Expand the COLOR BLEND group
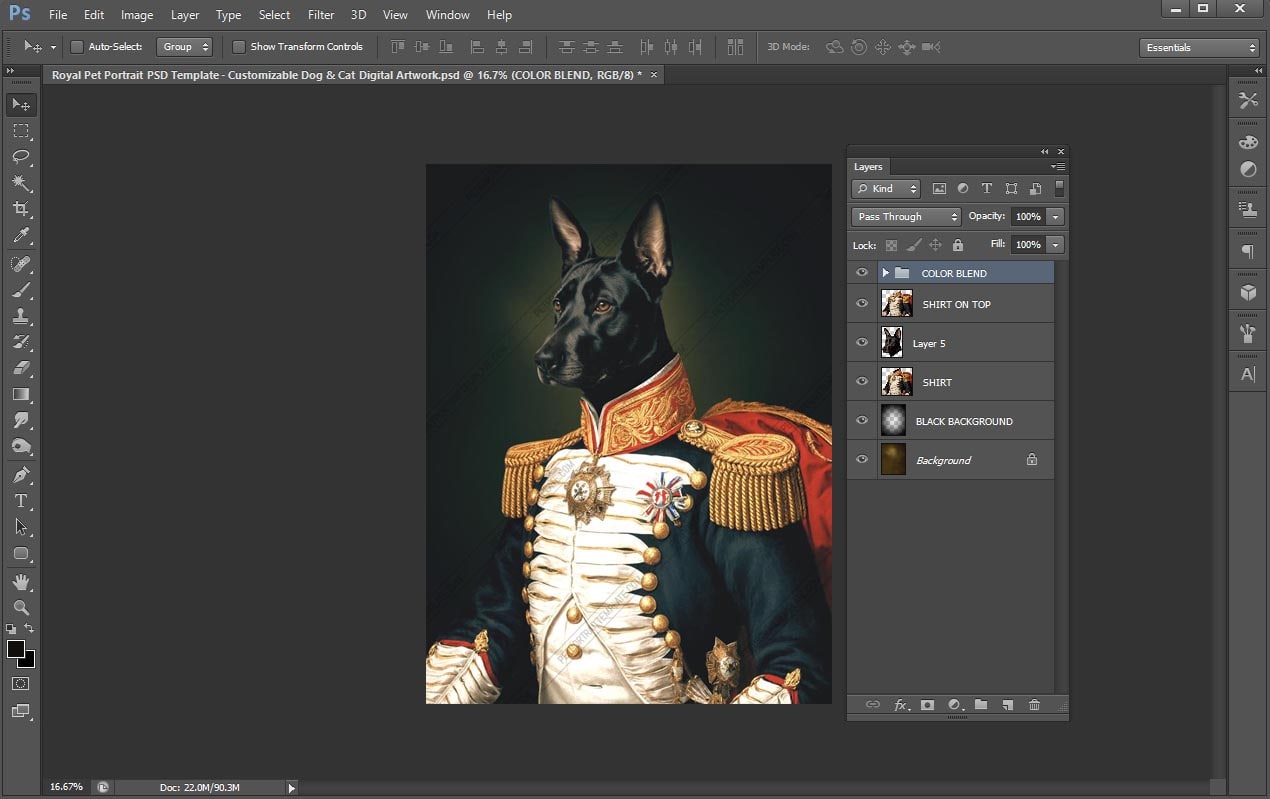Screen dimensions: 1270x799 pos(885,273)
